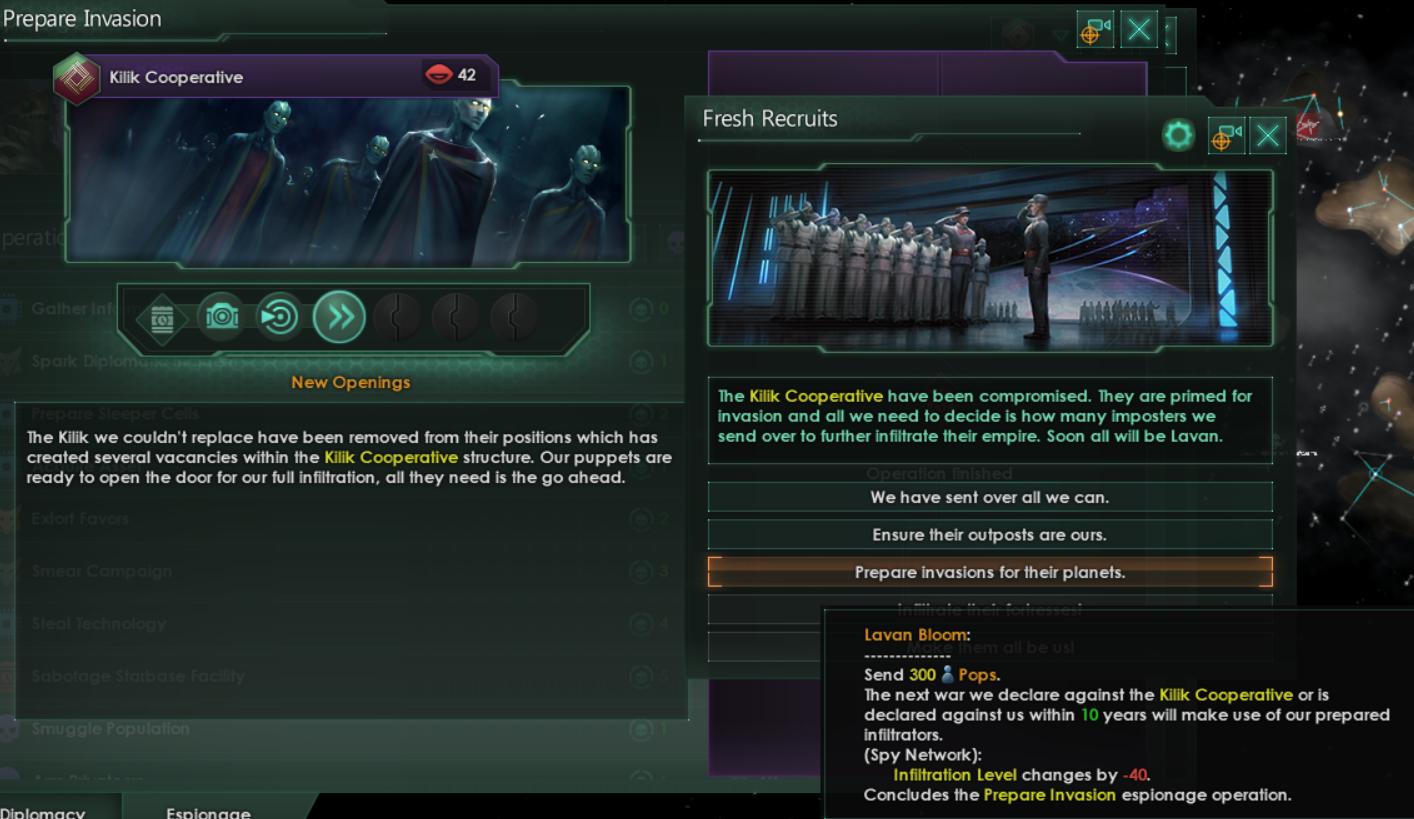Switch to the Espionage tab
Viewport: 1414px width, 819px height.
208,812
